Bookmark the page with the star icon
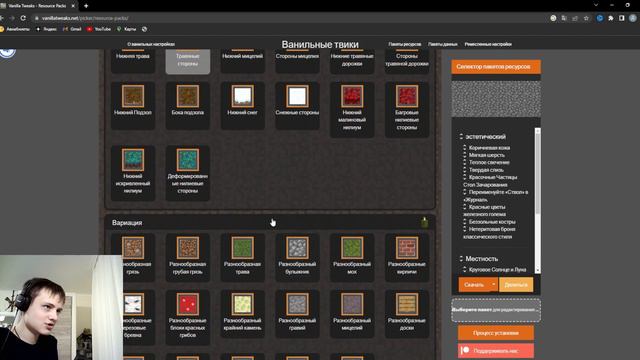The height and width of the screenshot is (360, 640). click(x=586, y=18)
